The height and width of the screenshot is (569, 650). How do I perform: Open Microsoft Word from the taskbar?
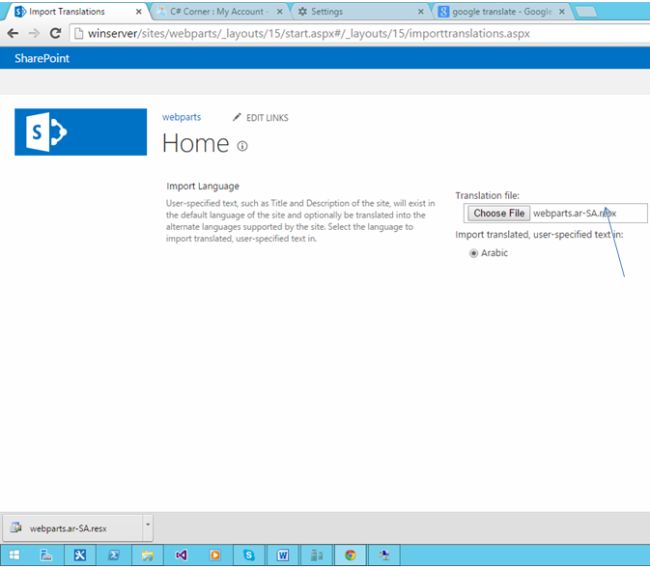pyautogui.click(x=283, y=555)
